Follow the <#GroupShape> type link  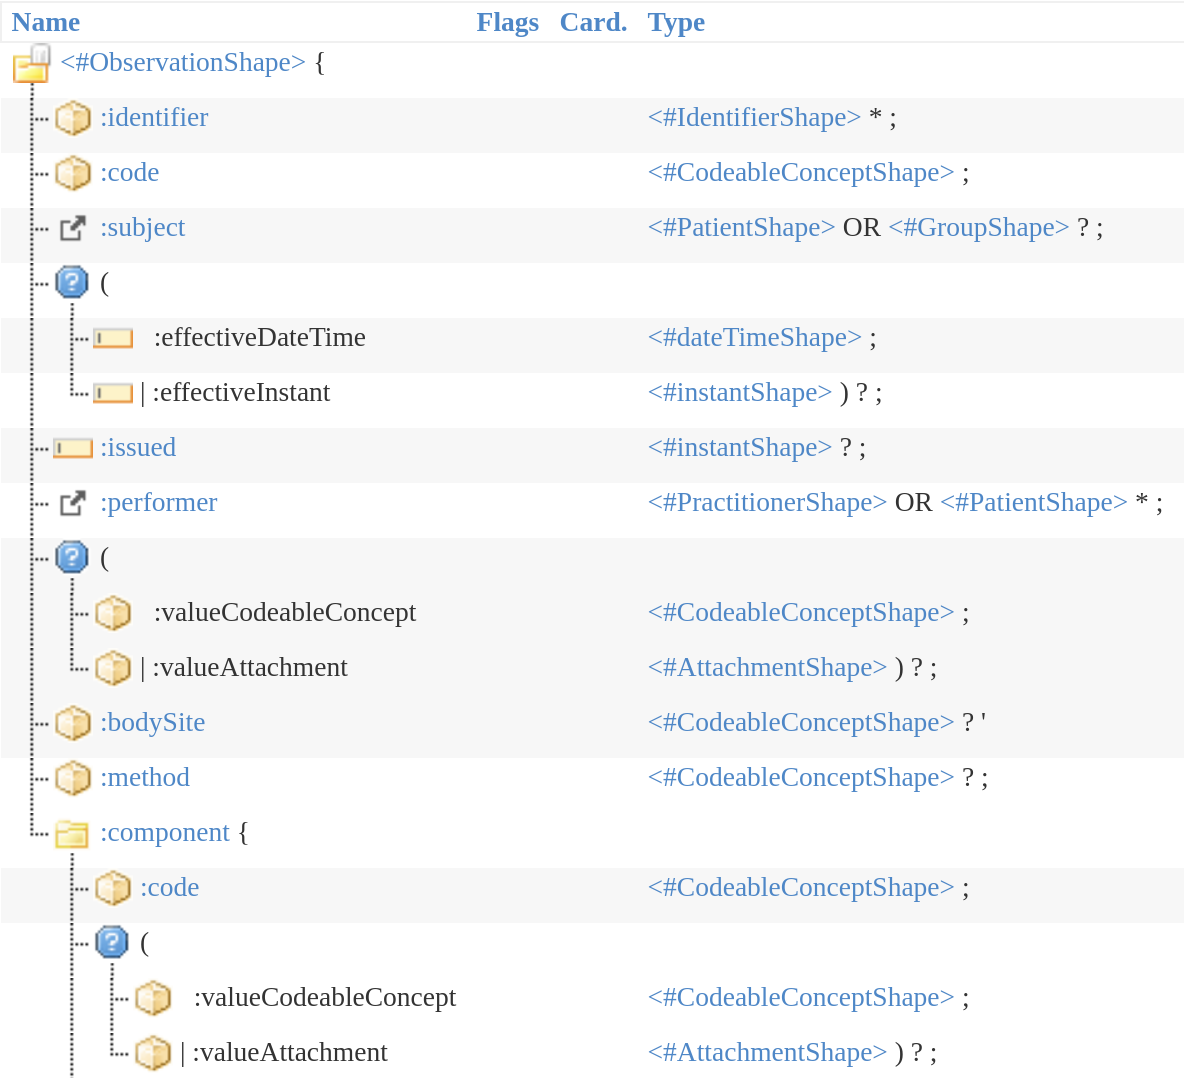click(978, 228)
